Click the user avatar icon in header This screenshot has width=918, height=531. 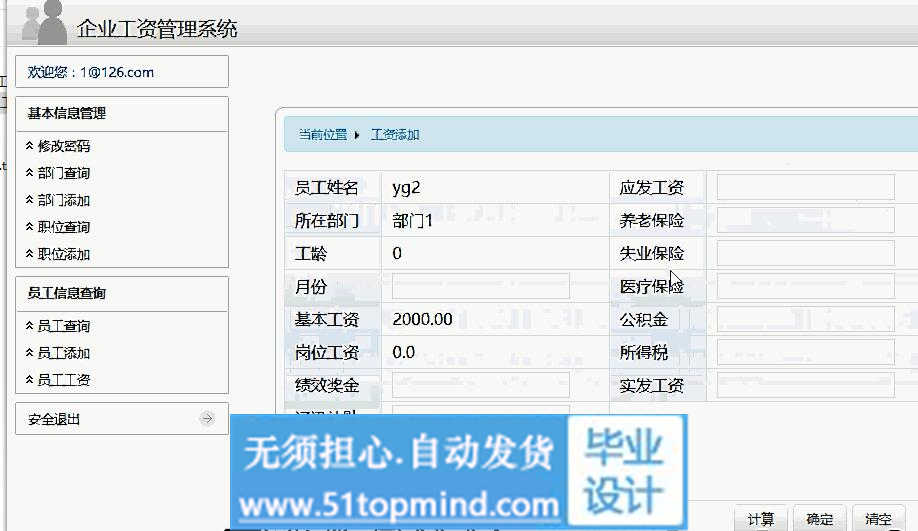click(45, 22)
